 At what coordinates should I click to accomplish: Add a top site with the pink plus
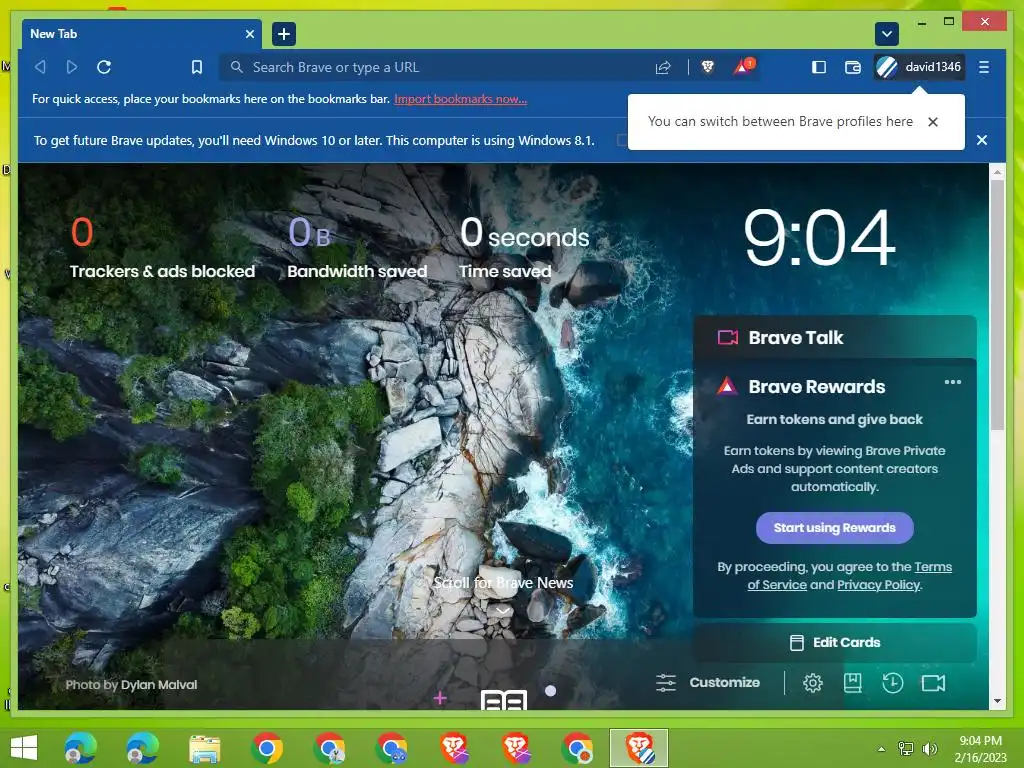[x=440, y=698]
